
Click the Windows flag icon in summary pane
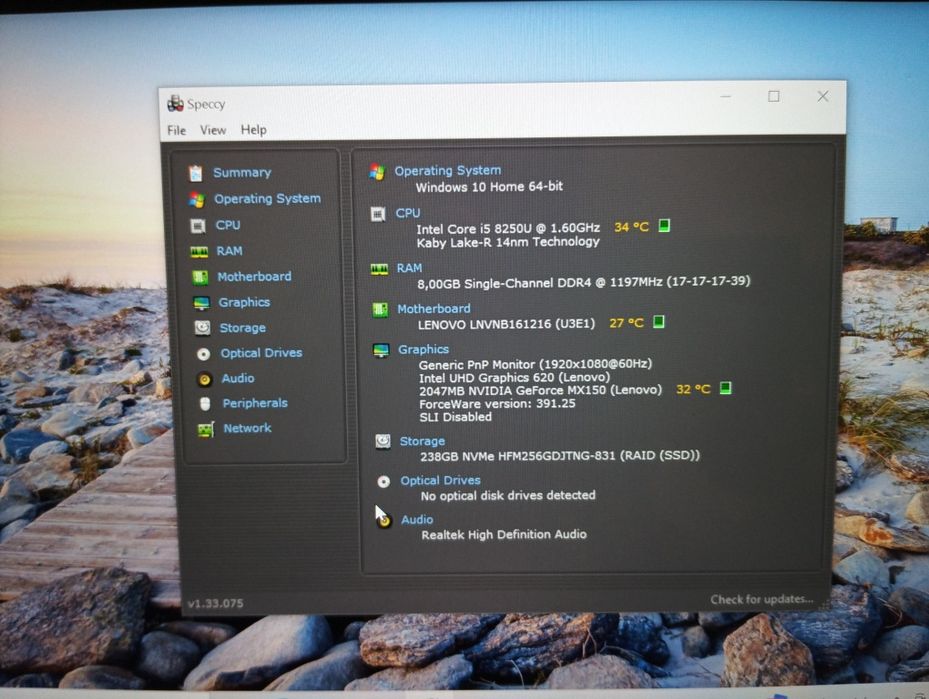[377, 172]
